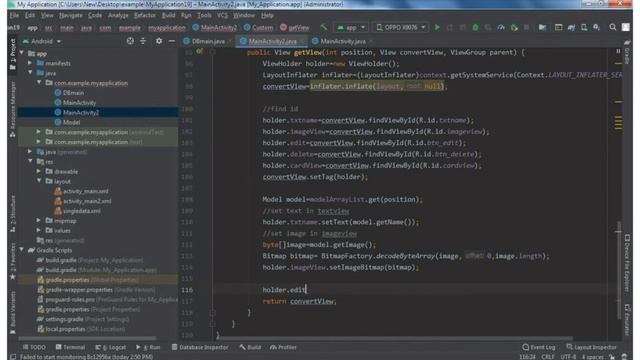Open the File menu
Viewport: 640px width, 360px height.
click(x=14, y=15)
